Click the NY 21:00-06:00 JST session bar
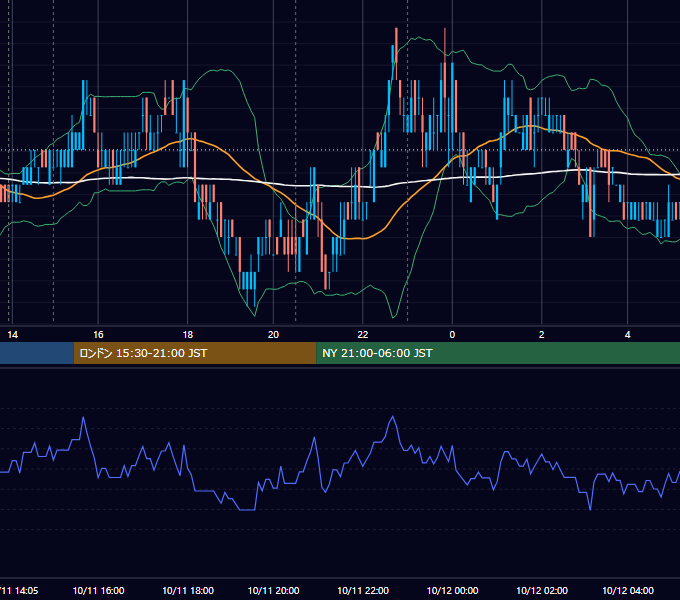This screenshot has width=680, height=600. click(x=498, y=353)
